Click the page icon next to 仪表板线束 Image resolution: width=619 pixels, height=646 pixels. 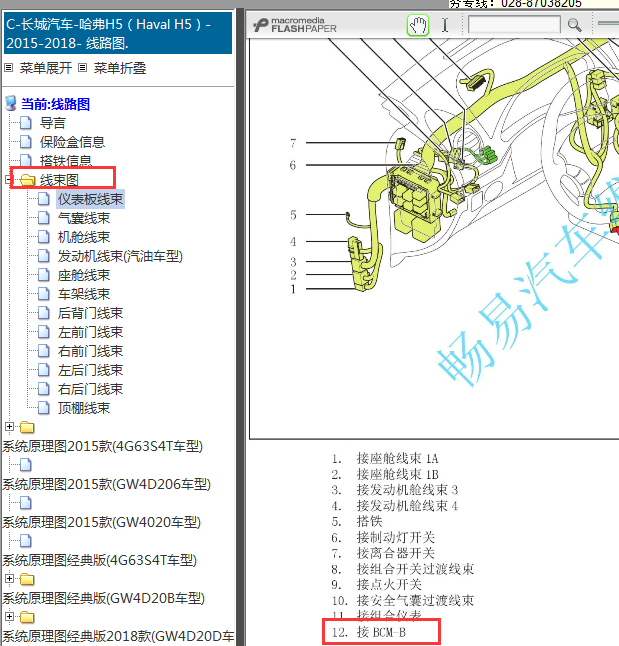44,199
